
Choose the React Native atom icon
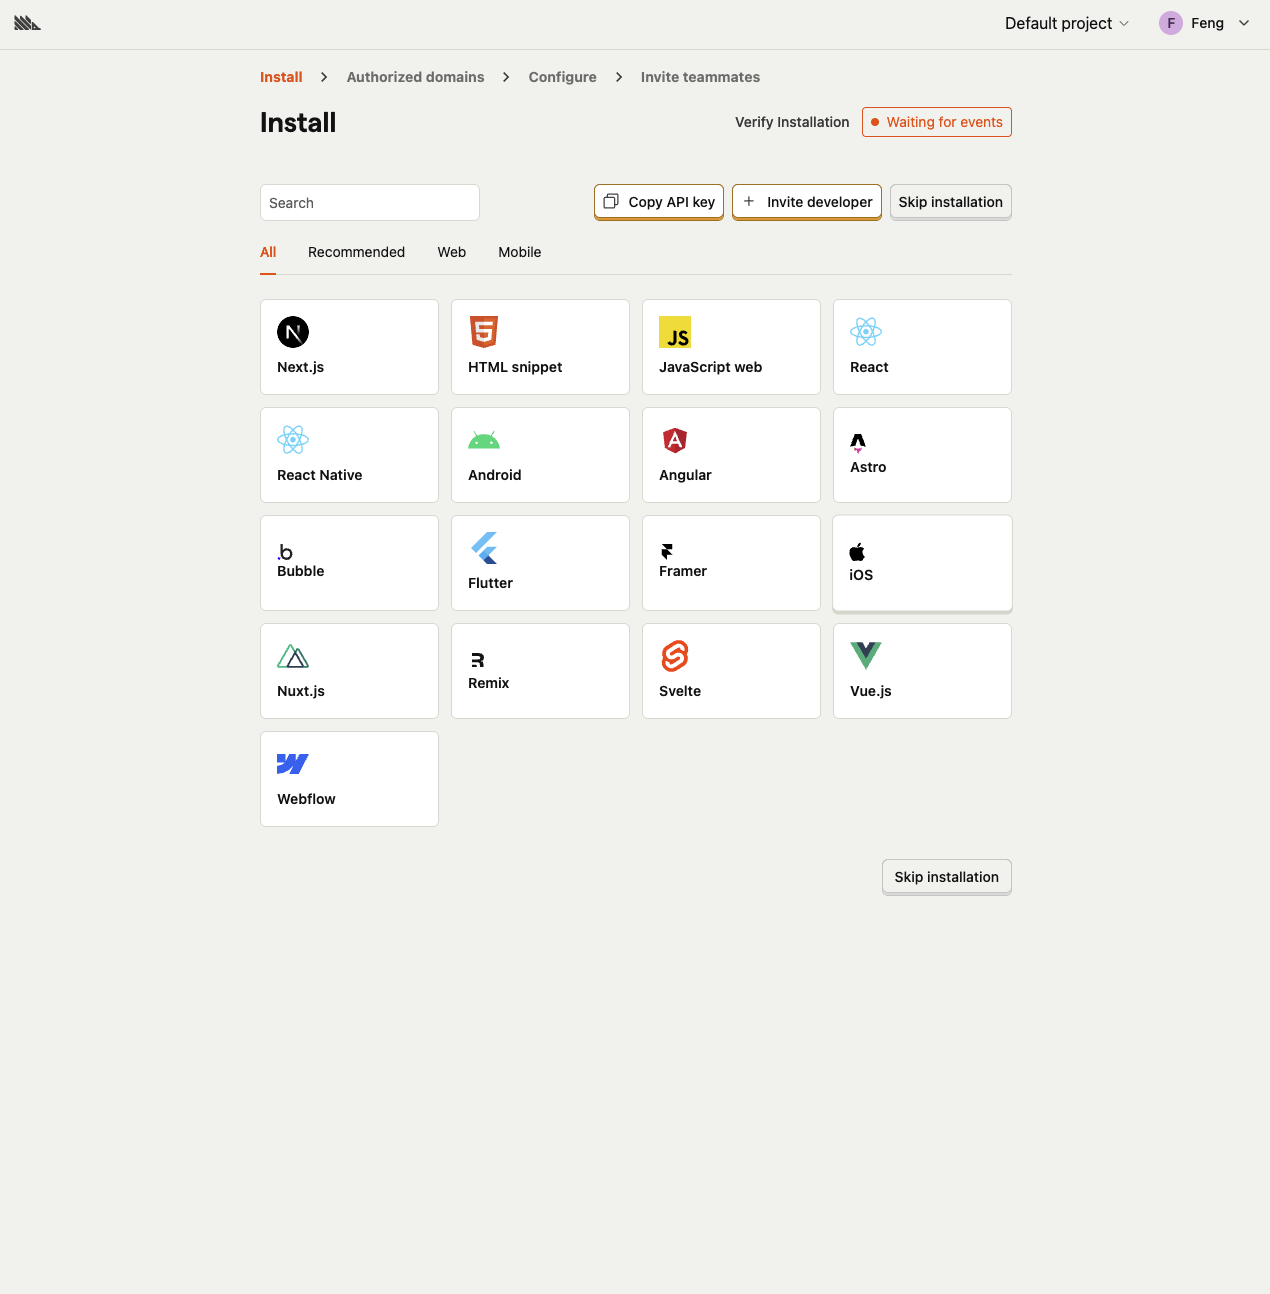[293, 440]
